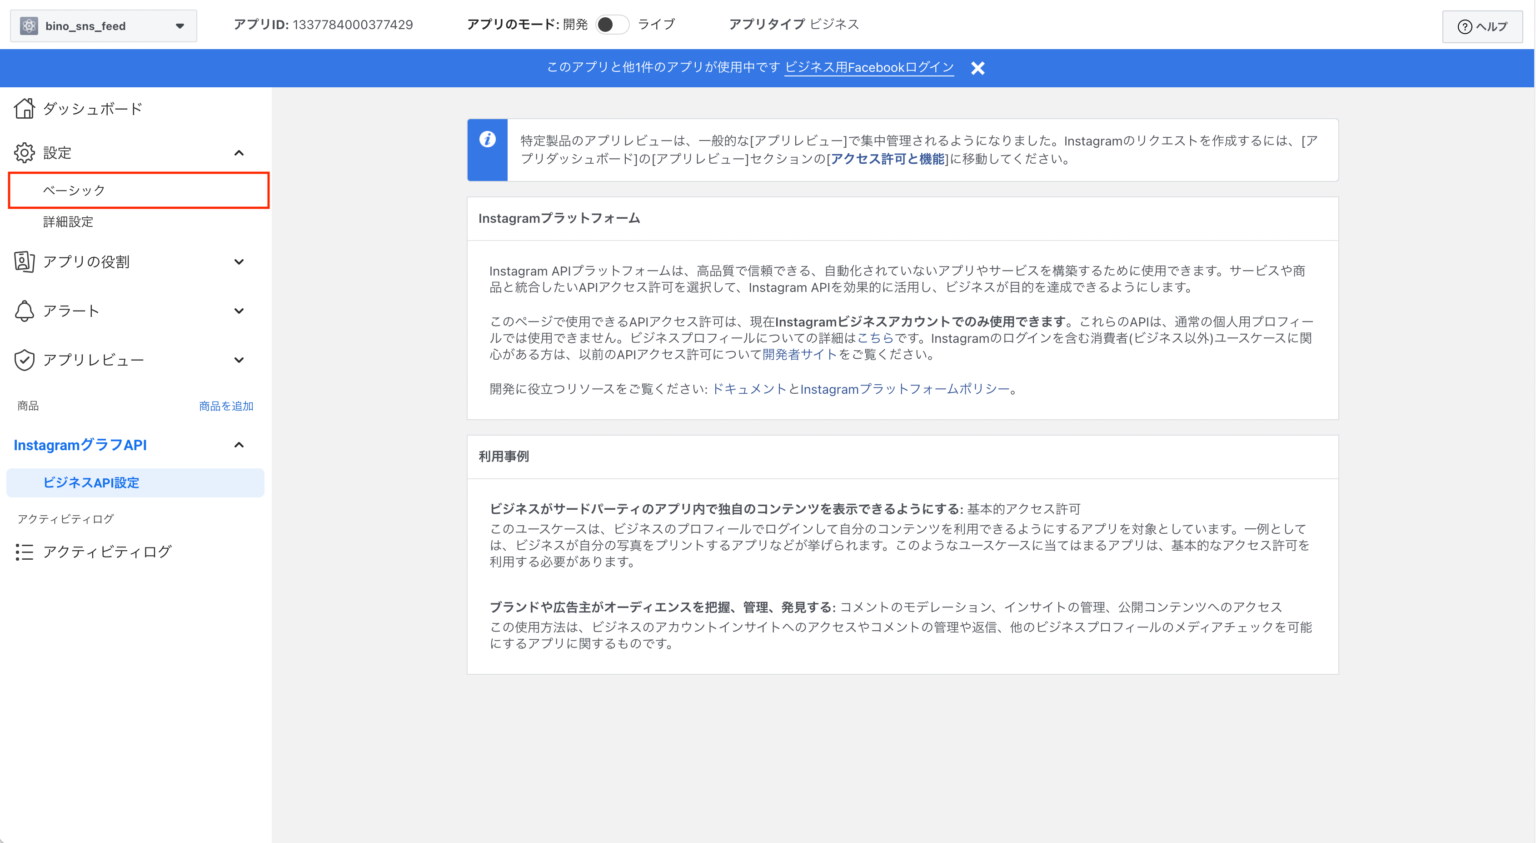Select the アプリの役割 icon
This screenshot has height=843, width=1536.
click(x=23, y=260)
